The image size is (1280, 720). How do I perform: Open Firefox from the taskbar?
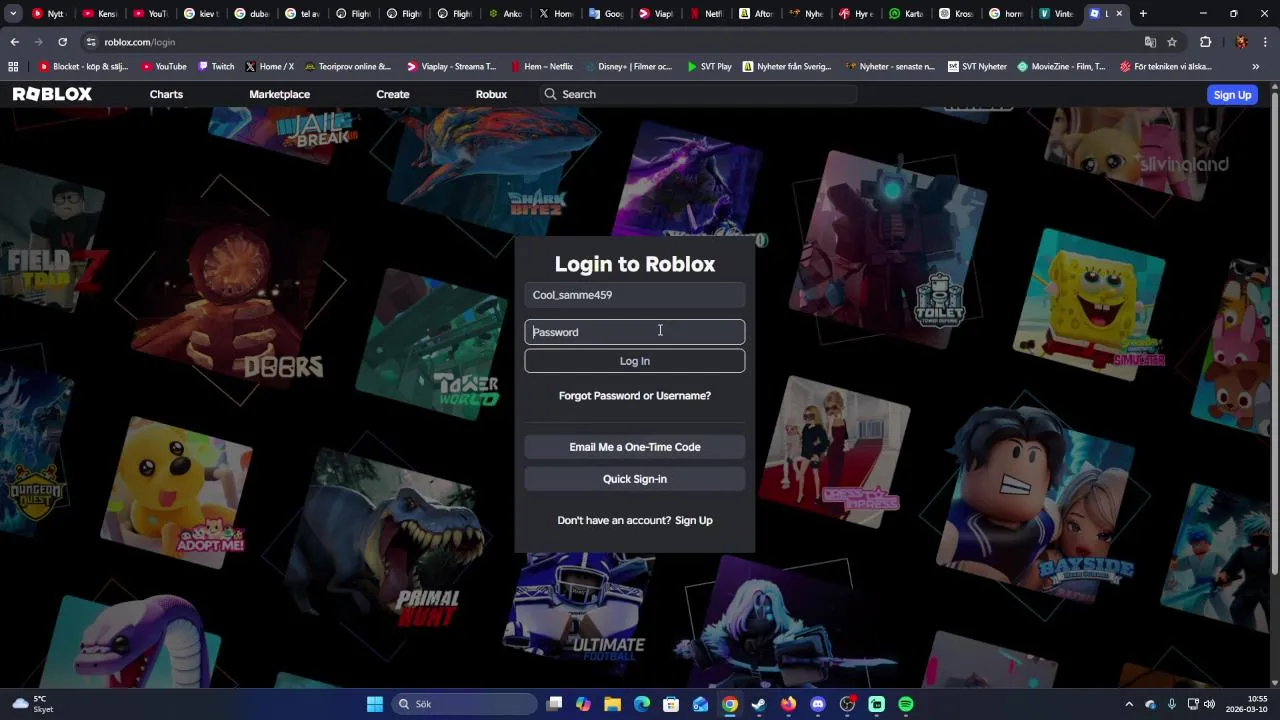788,704
